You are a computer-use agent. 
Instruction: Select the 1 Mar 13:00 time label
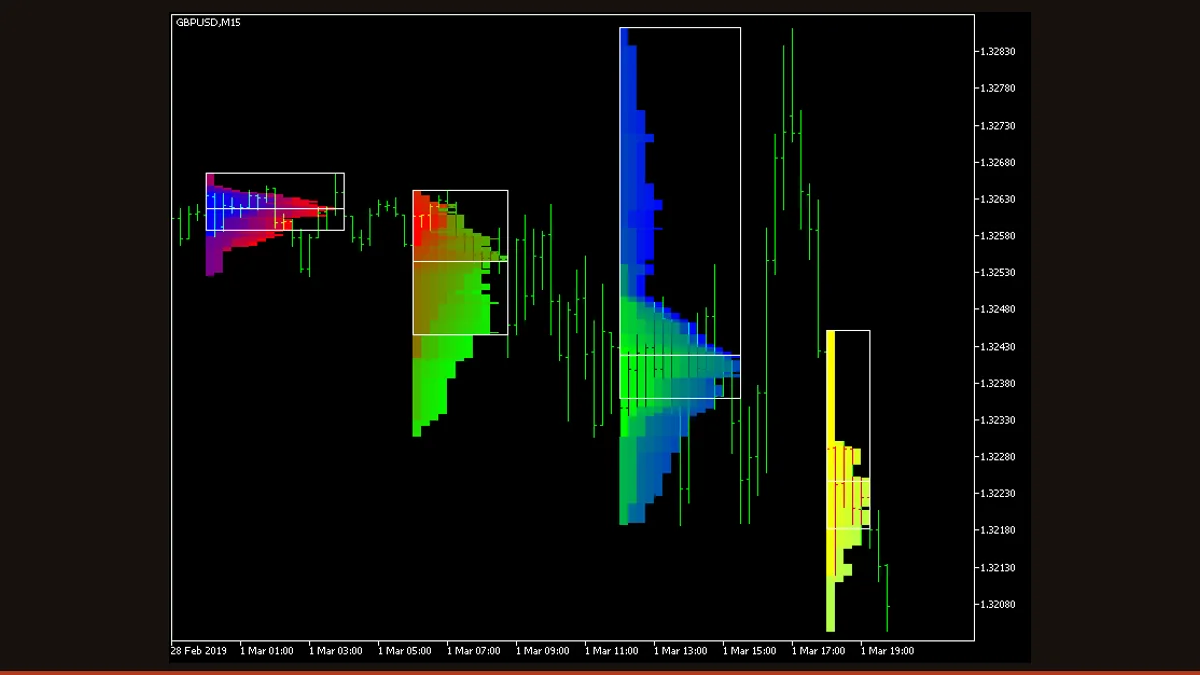(x=681, y=651)
